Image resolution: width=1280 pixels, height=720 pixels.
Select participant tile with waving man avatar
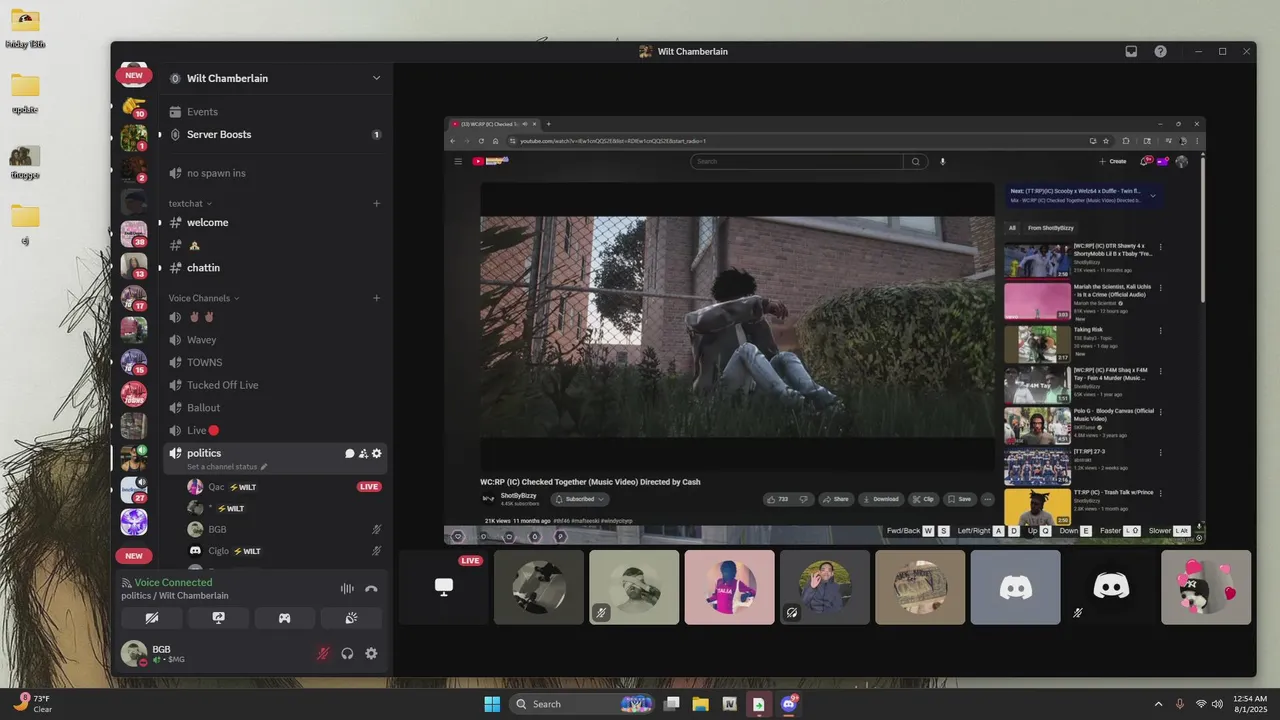pos(825,587)
